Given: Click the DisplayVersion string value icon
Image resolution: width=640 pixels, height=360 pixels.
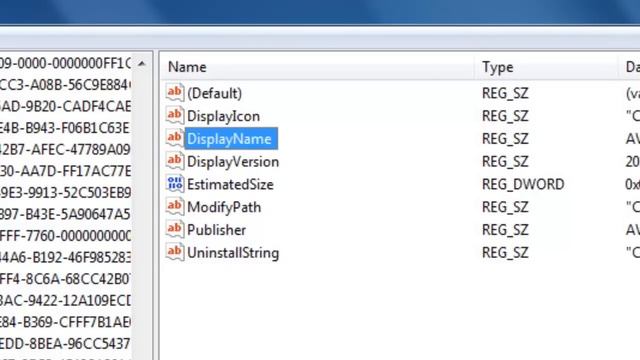Looking at the screenshot, I should 175,162.
